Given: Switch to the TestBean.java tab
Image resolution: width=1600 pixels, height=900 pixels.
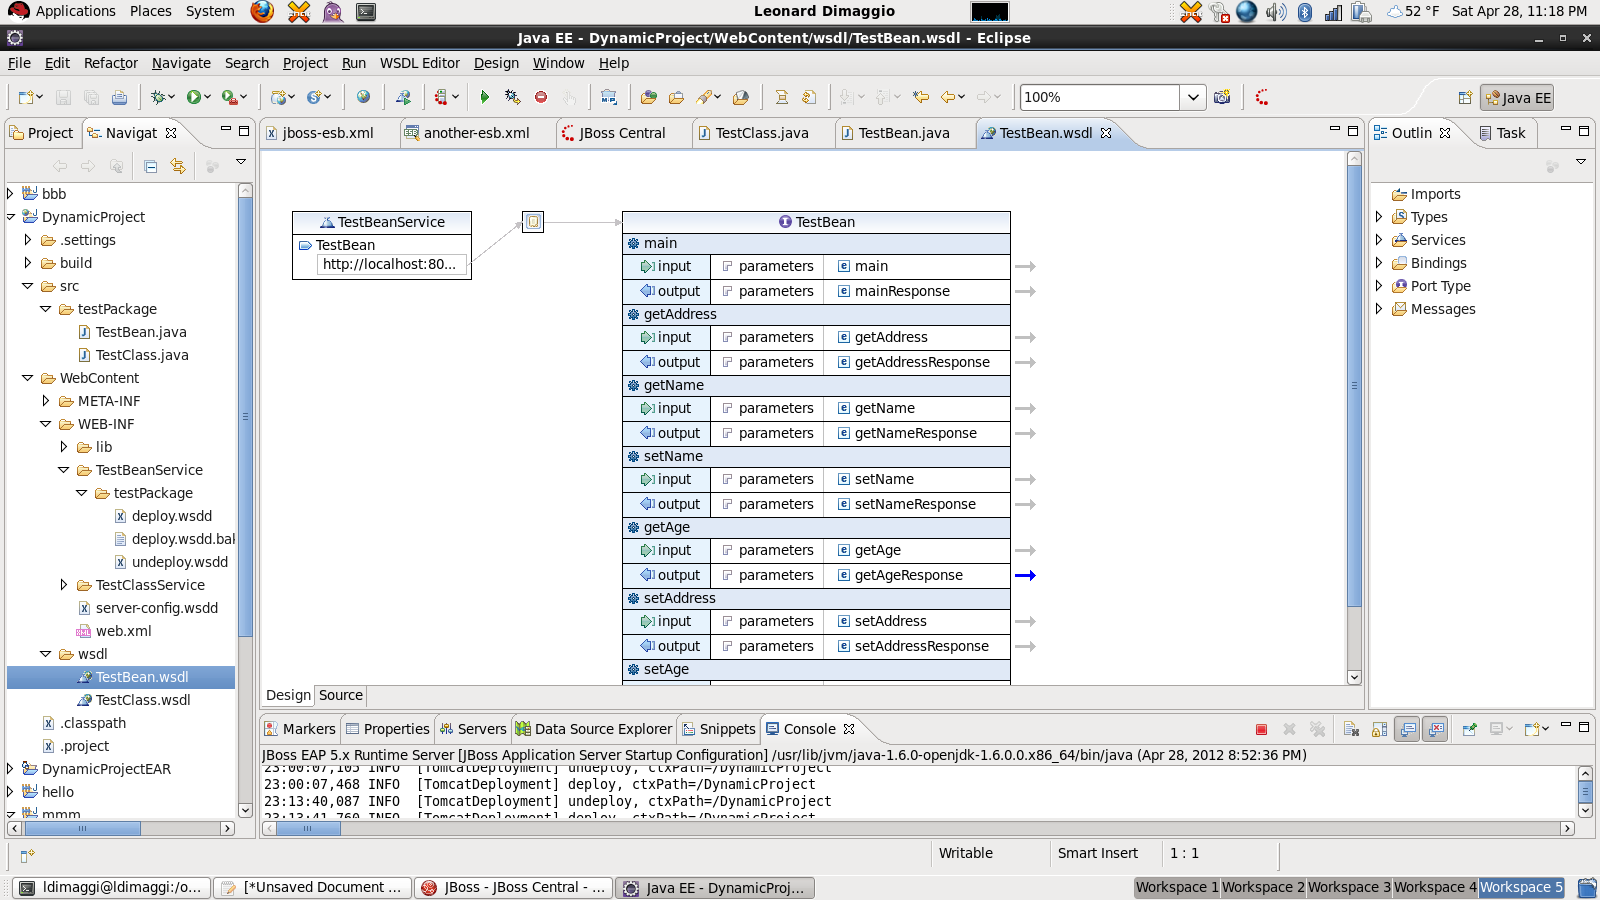Looking at the screenshot, I should tap(903, 133).
